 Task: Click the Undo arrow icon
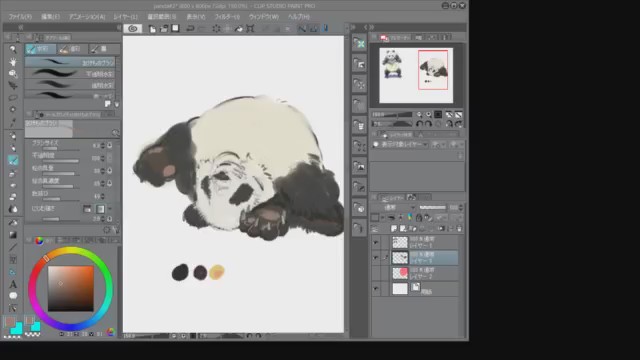click(x=190, y=29)
